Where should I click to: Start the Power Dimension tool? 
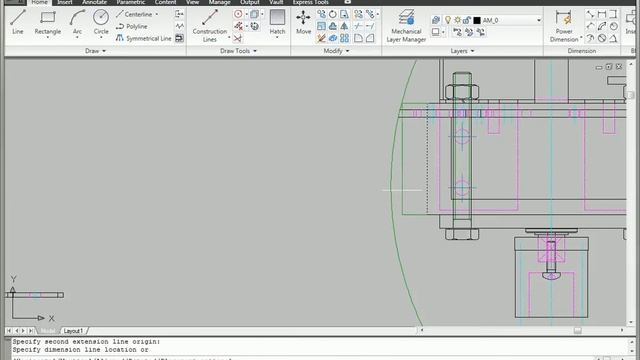(564, 25)
